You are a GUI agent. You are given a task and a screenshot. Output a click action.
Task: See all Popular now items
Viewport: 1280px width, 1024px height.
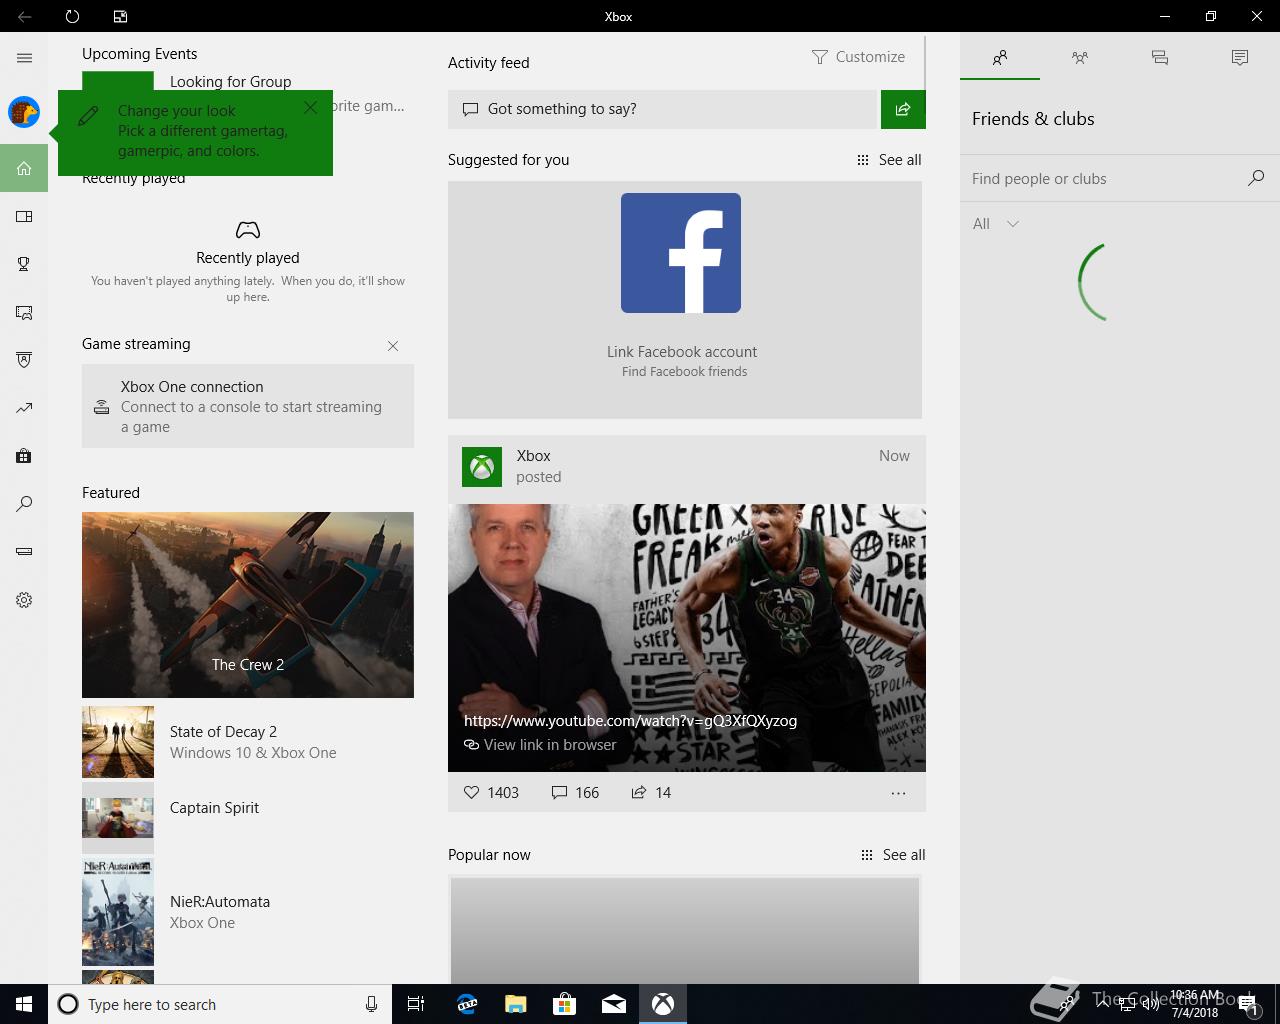pyautogui.click(x=893, y=855)
